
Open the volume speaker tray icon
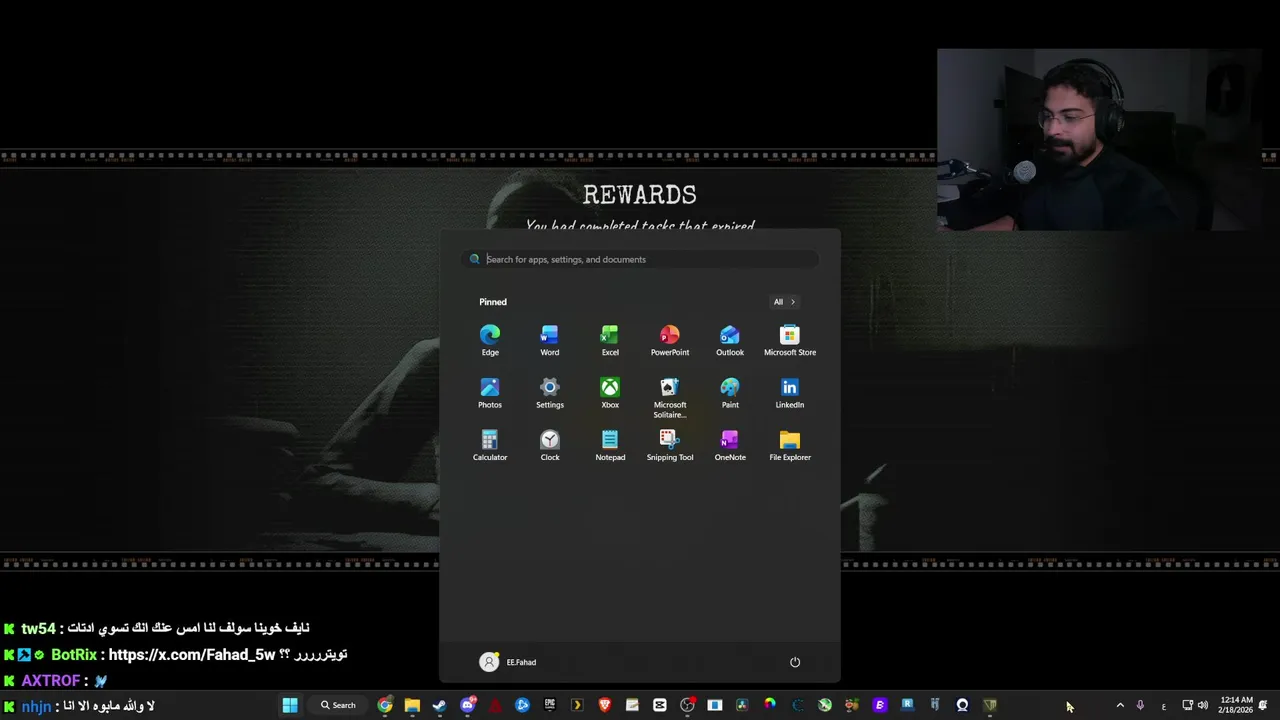[1202, 705]
